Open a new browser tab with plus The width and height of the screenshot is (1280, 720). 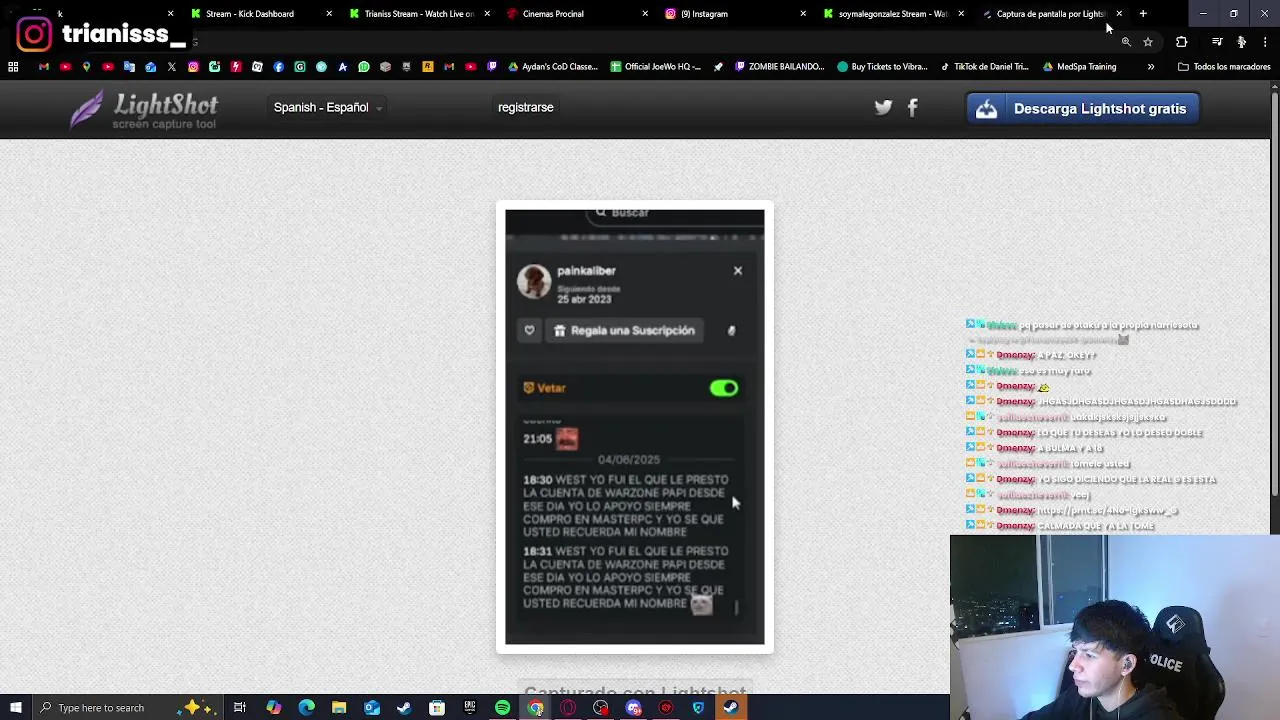1143,14
